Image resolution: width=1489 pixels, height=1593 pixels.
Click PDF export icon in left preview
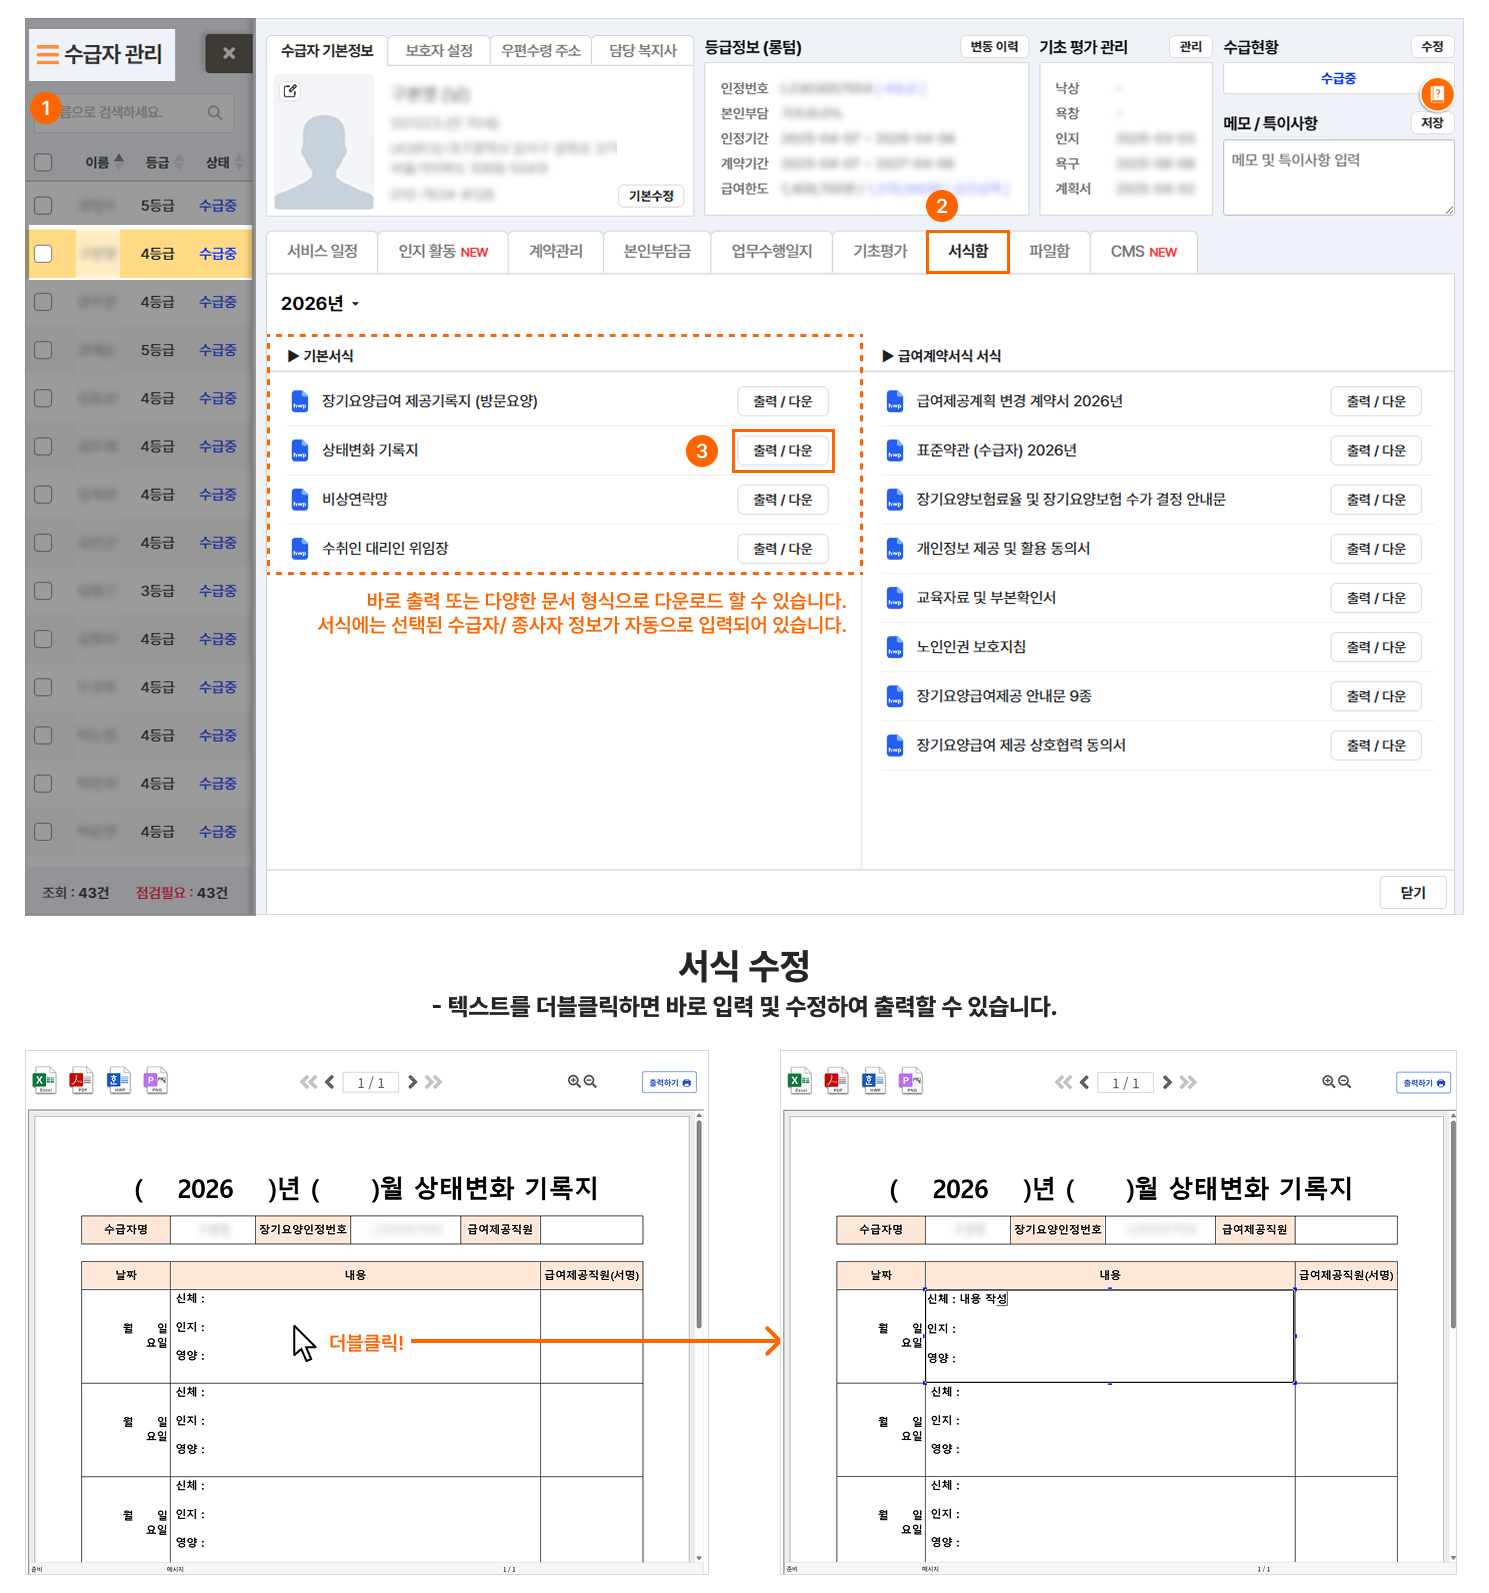click(81, 1081)
